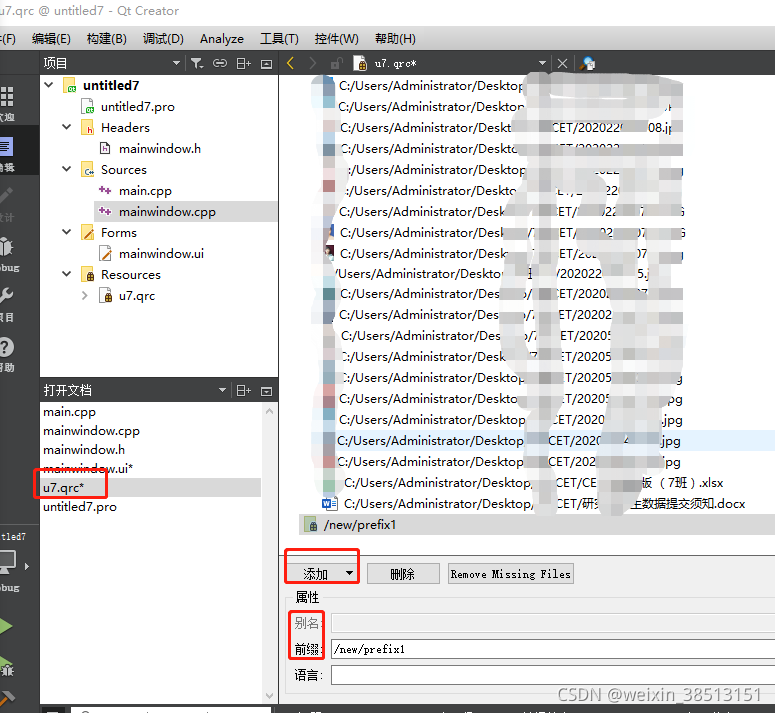Select main.cpp under Sources
Viewport: 775px width, 713px height.
(145, 191)
